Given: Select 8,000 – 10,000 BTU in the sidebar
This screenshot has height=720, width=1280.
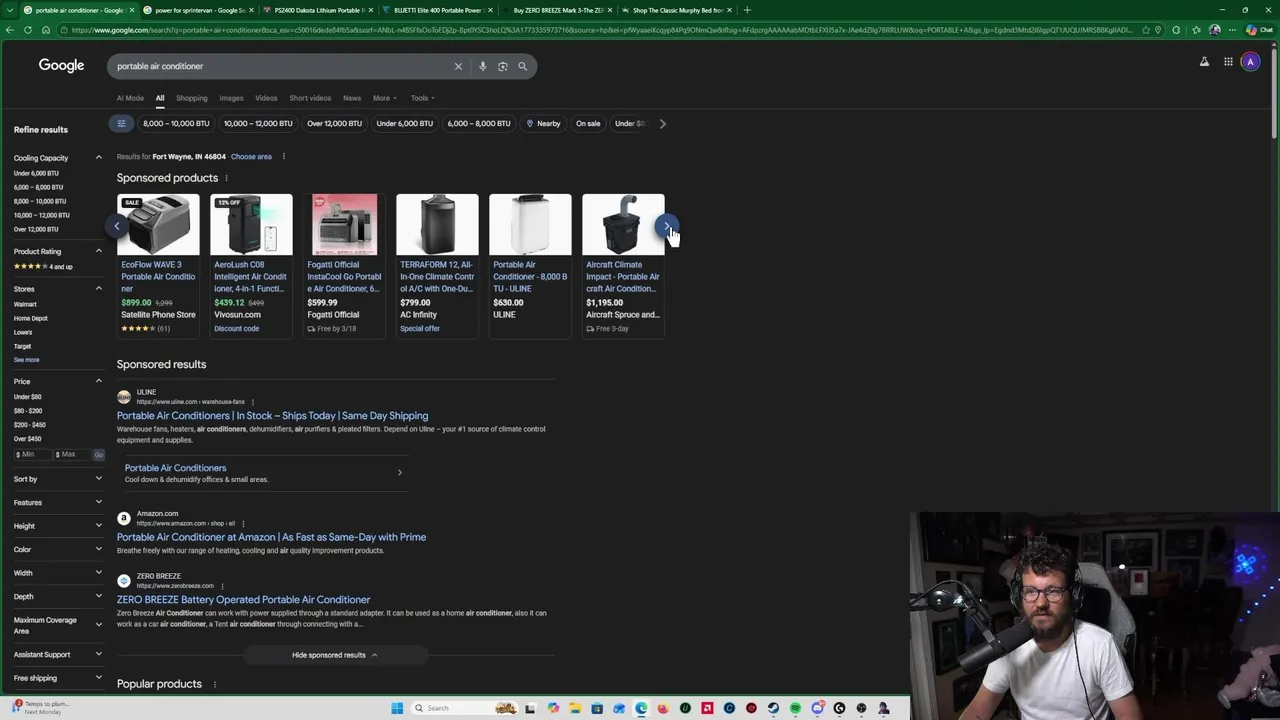Looking at the screenshot, I should point(40,201).
